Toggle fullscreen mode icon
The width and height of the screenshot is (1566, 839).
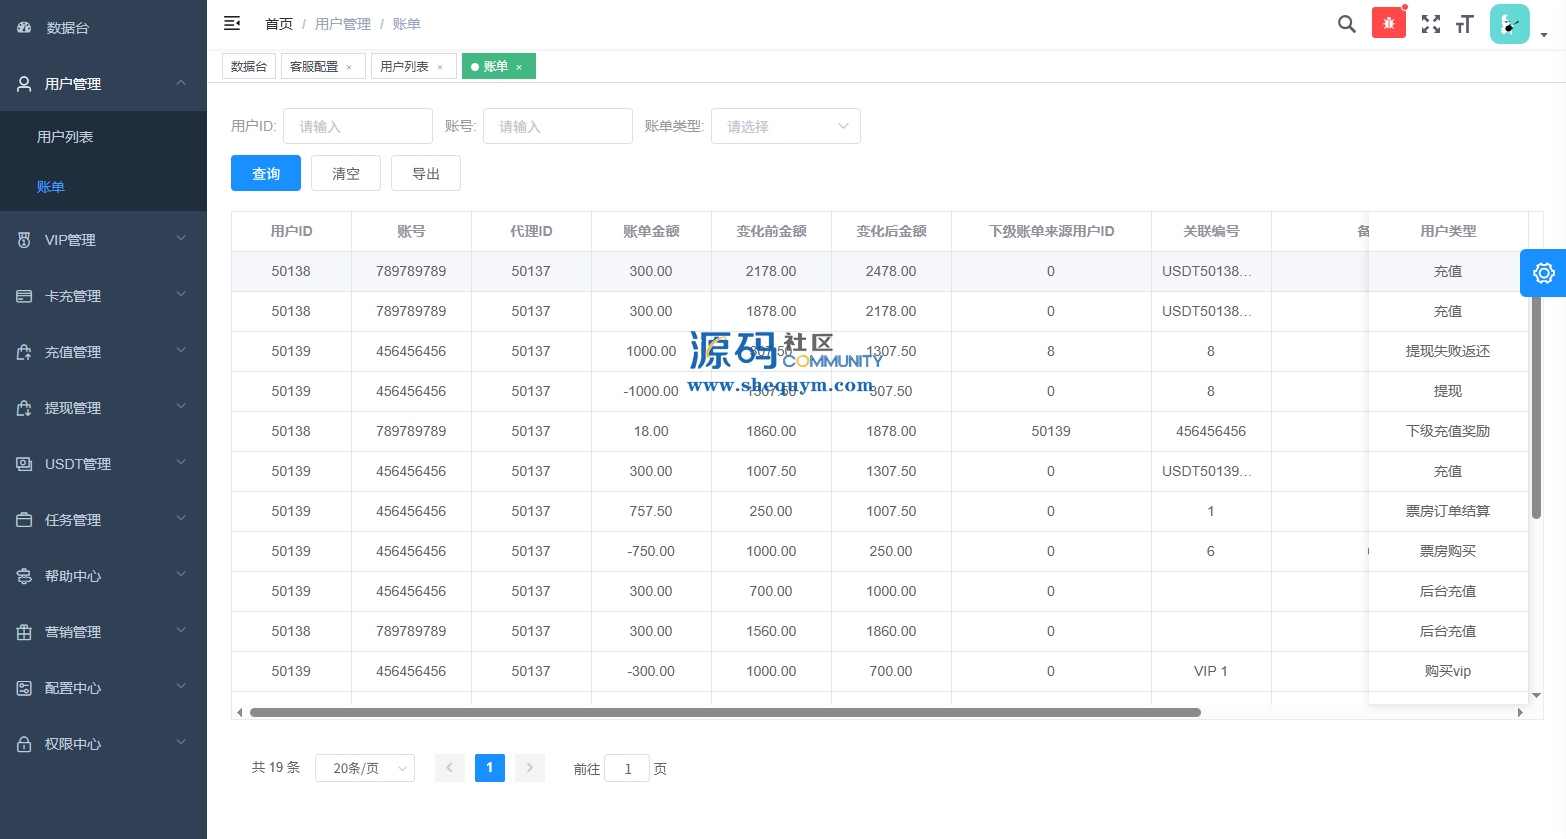(1431, 24)
